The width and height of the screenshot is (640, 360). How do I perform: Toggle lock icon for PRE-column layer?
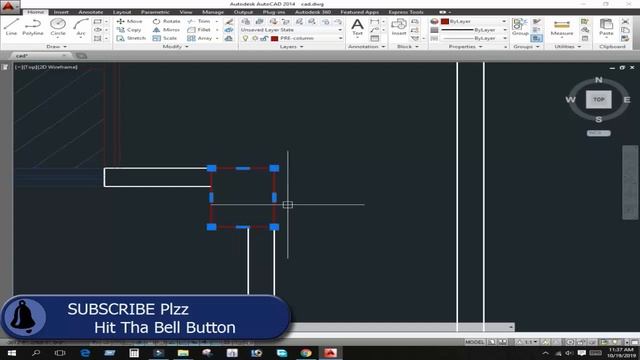pyautogui.click(x=264, y=38)
